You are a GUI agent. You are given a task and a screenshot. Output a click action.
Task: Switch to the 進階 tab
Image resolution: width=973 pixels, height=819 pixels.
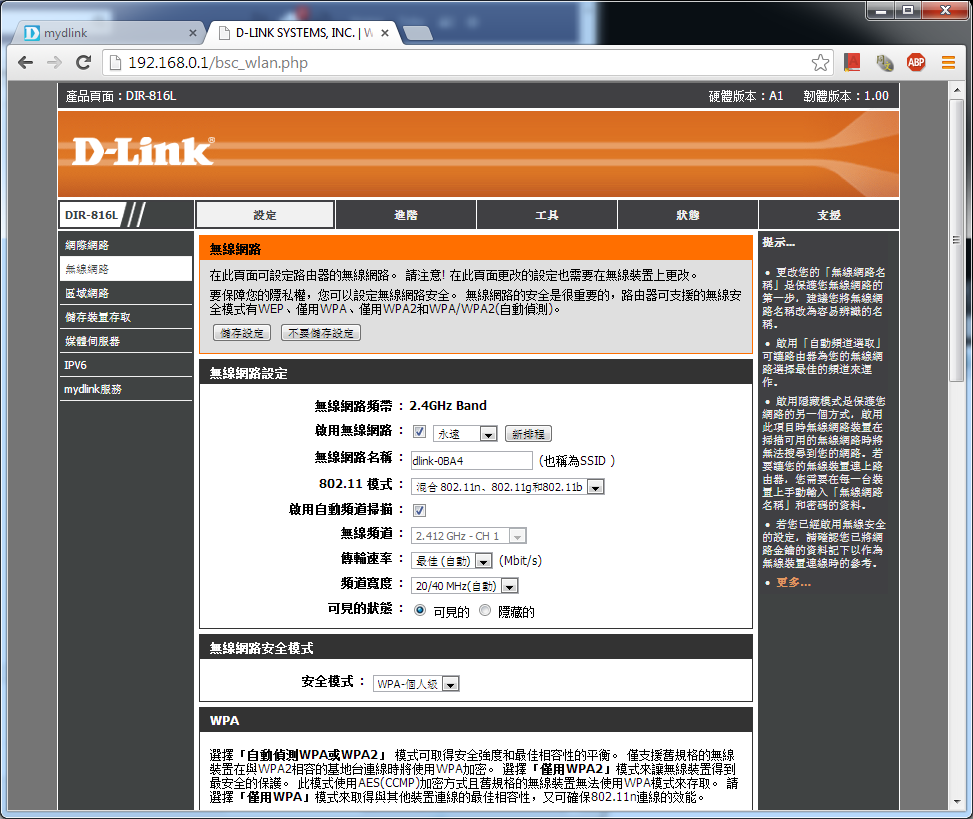[405, 215]
